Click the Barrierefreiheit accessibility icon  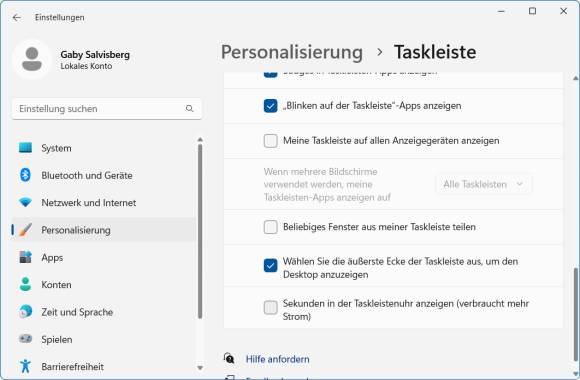(x=25, y=366)
